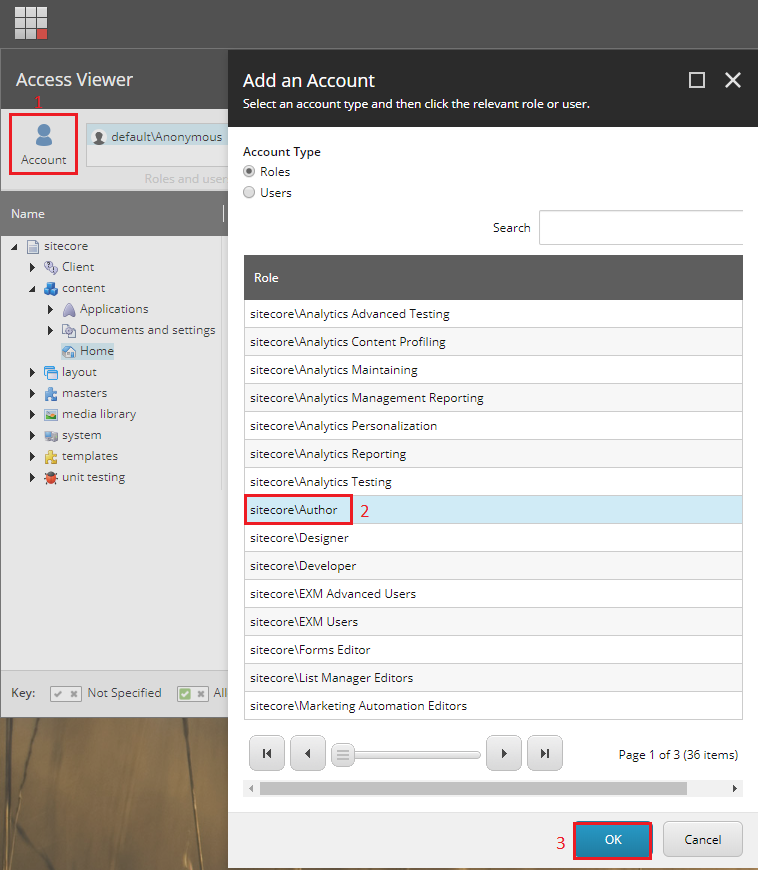The height and width of the screenshot is (870, 758).
Task: Click the Account button in Access Viewer
Action: [x=43, y=144]
